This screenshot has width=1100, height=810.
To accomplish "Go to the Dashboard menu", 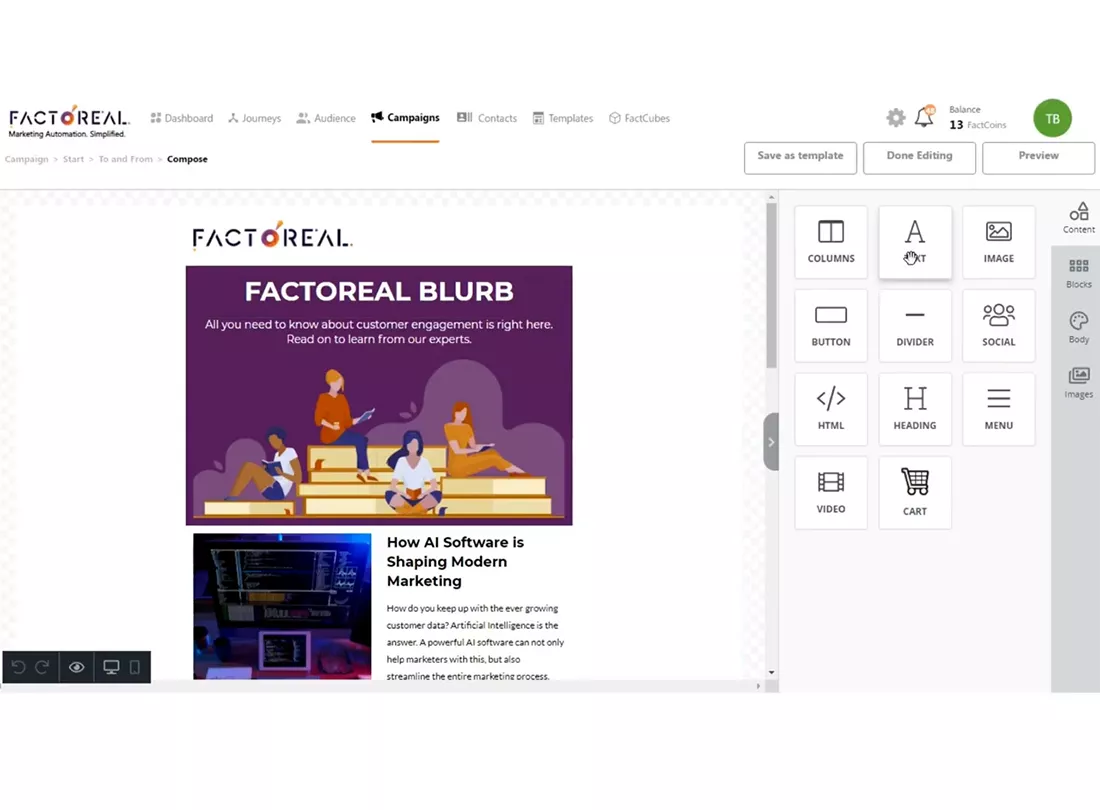I will (x=182, y=118).
